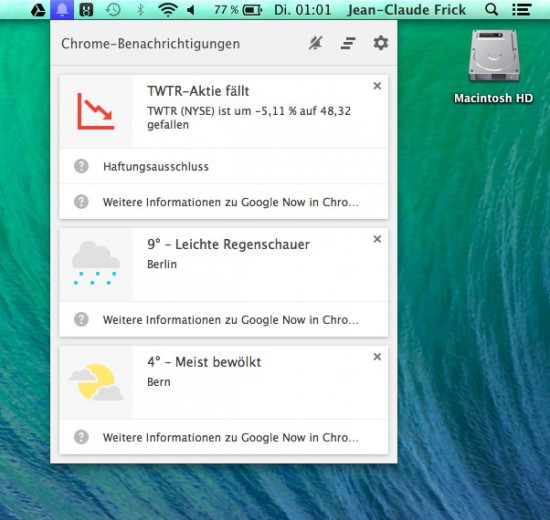Screen dimensions: 550x520
Task: Open the speaker-face menu bar icon
Action: [x=86, y=10]
